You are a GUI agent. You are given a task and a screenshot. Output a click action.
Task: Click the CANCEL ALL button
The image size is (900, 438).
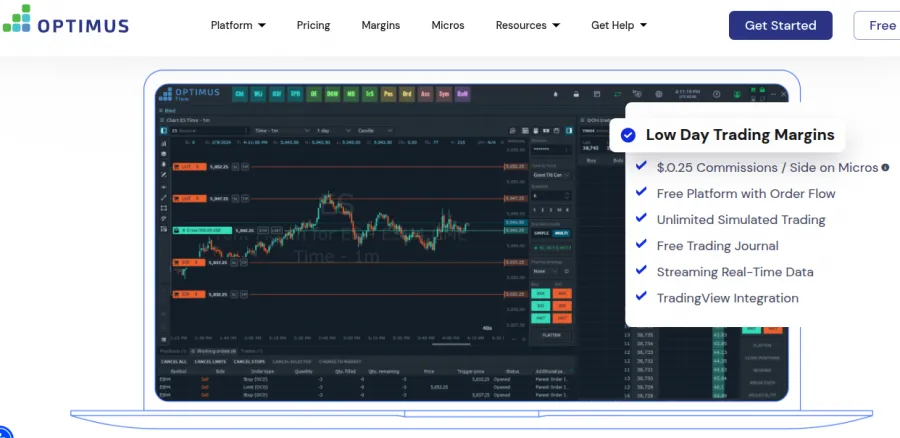[173, 362]
